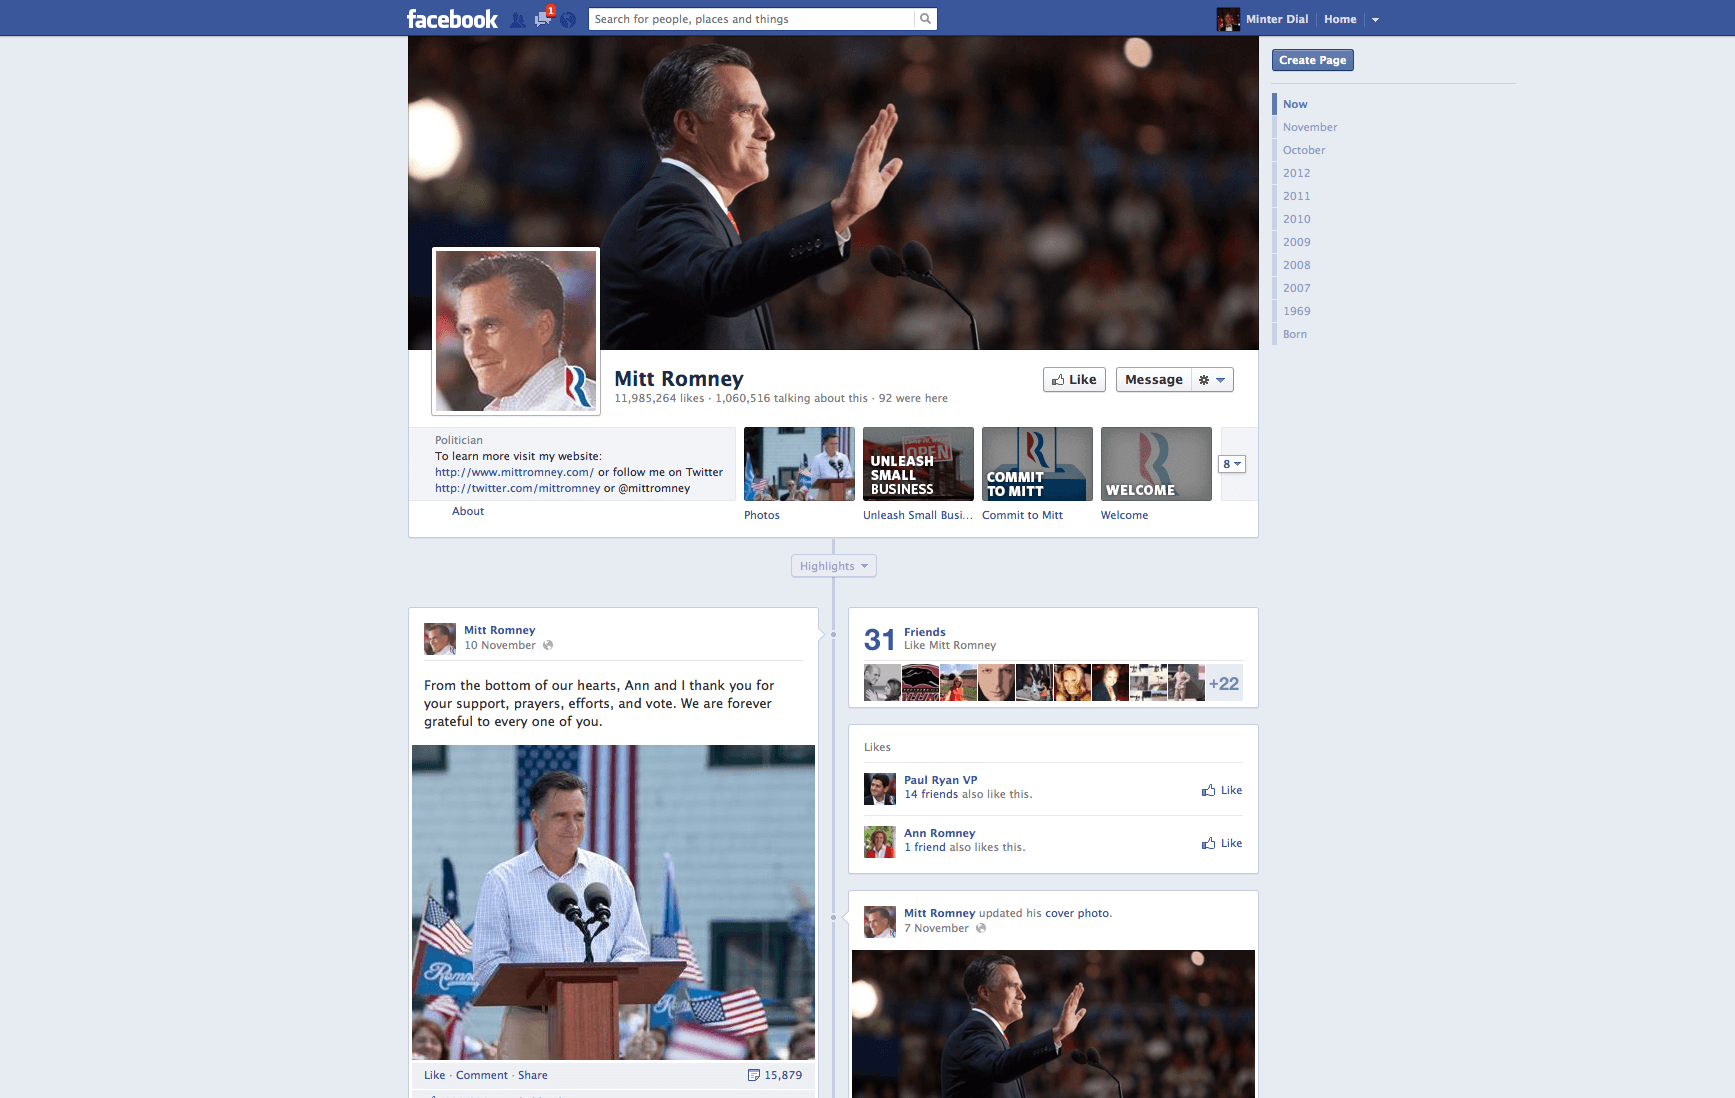Click the 7 November post date link
Image resolution: width=1735 pixels, height=1098 pixels.
click(x=936, y=928)
